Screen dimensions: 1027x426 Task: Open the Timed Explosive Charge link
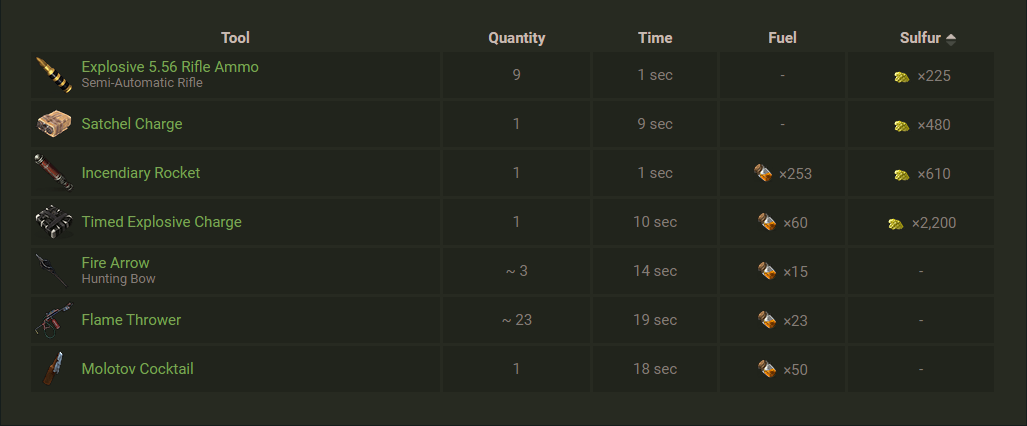click(161, 222)
